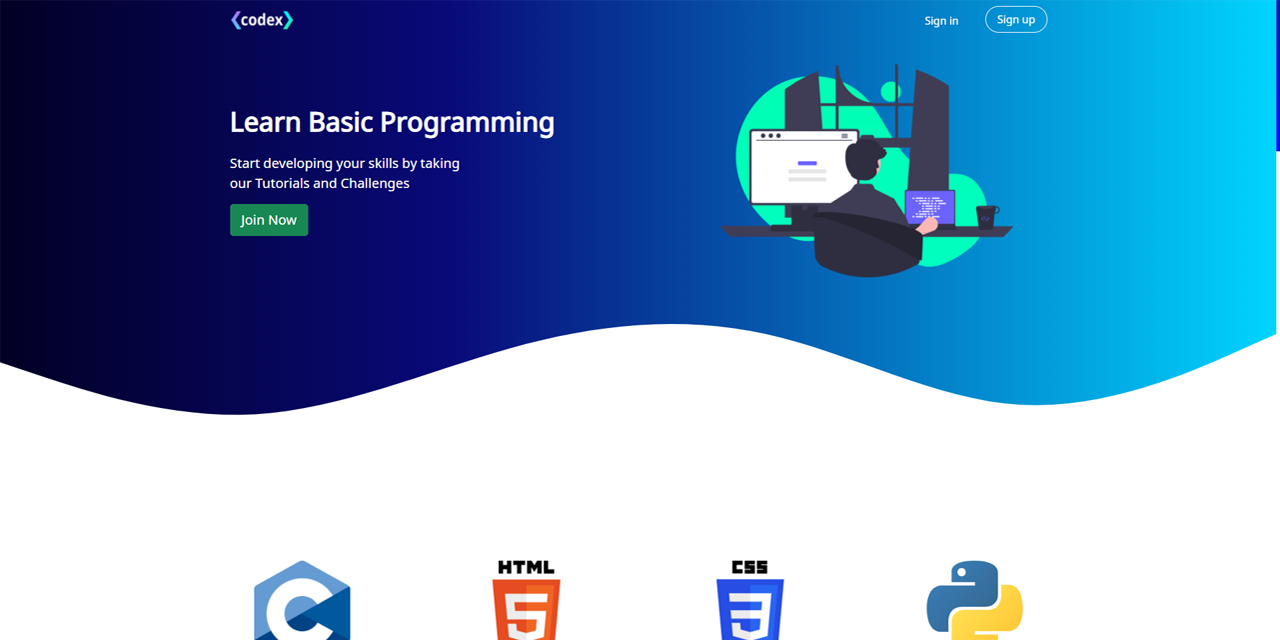Click the Sign up button

click(x=1016, y=19)
